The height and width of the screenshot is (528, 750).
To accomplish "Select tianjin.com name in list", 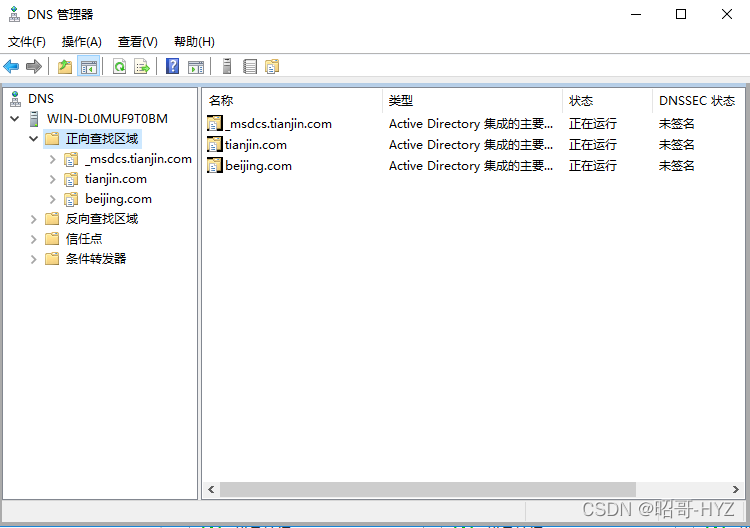I will [256, 144].
